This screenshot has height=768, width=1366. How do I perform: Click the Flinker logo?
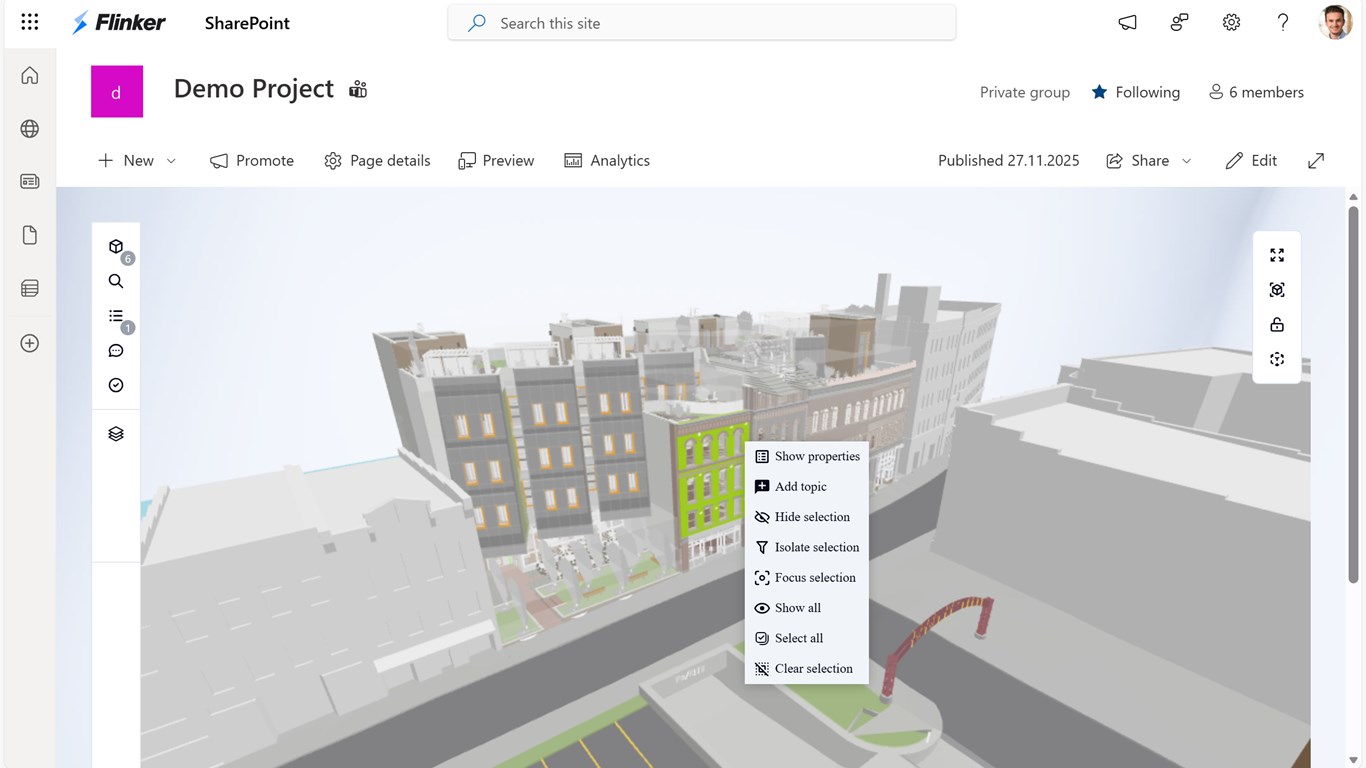(118, 22)
